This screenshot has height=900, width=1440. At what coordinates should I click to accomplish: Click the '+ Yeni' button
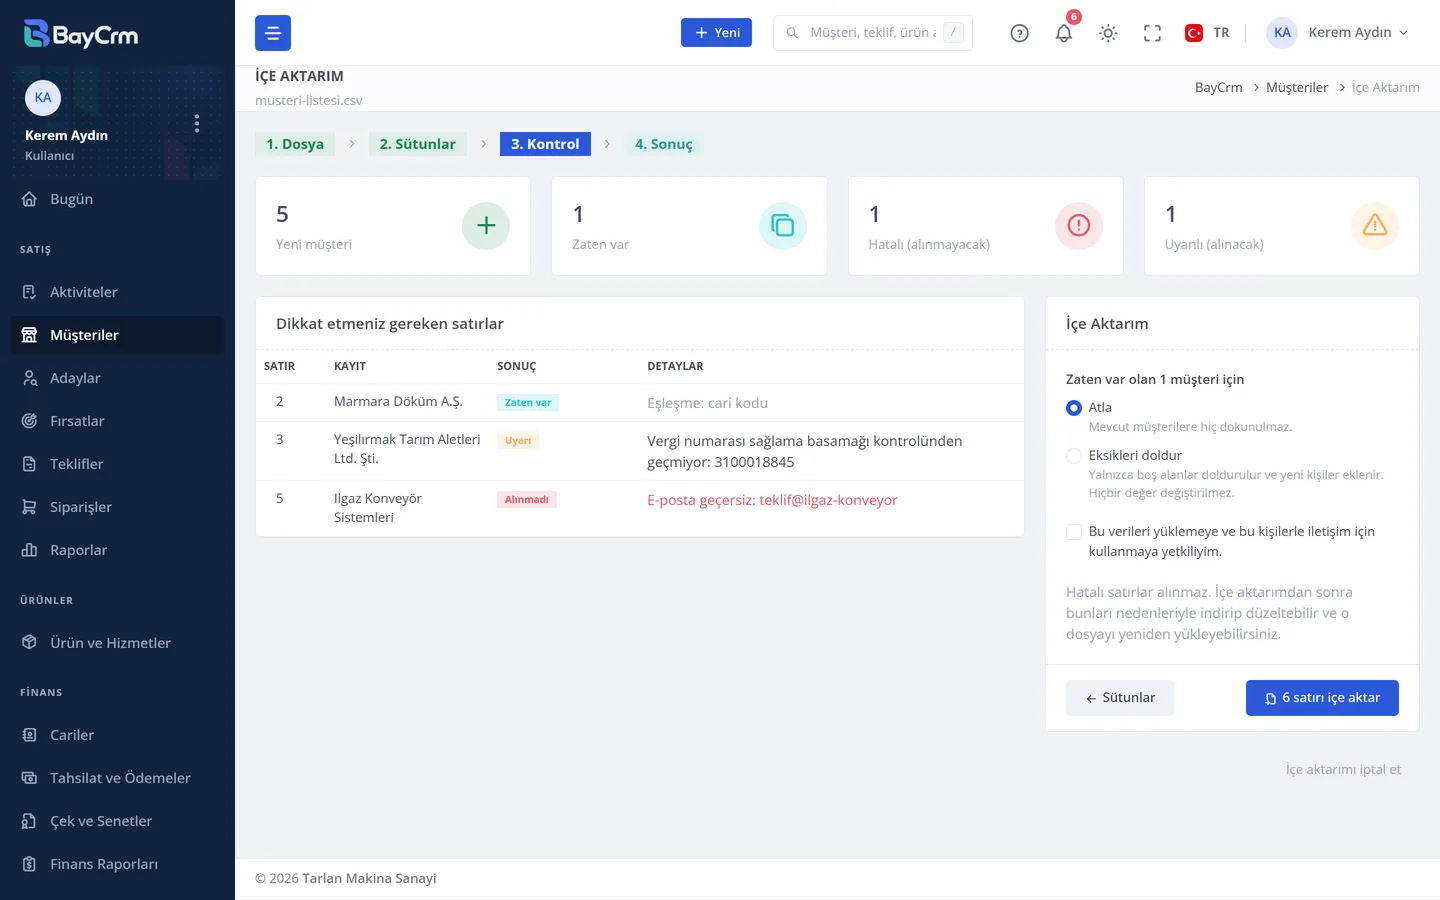[x=716, y=33]
